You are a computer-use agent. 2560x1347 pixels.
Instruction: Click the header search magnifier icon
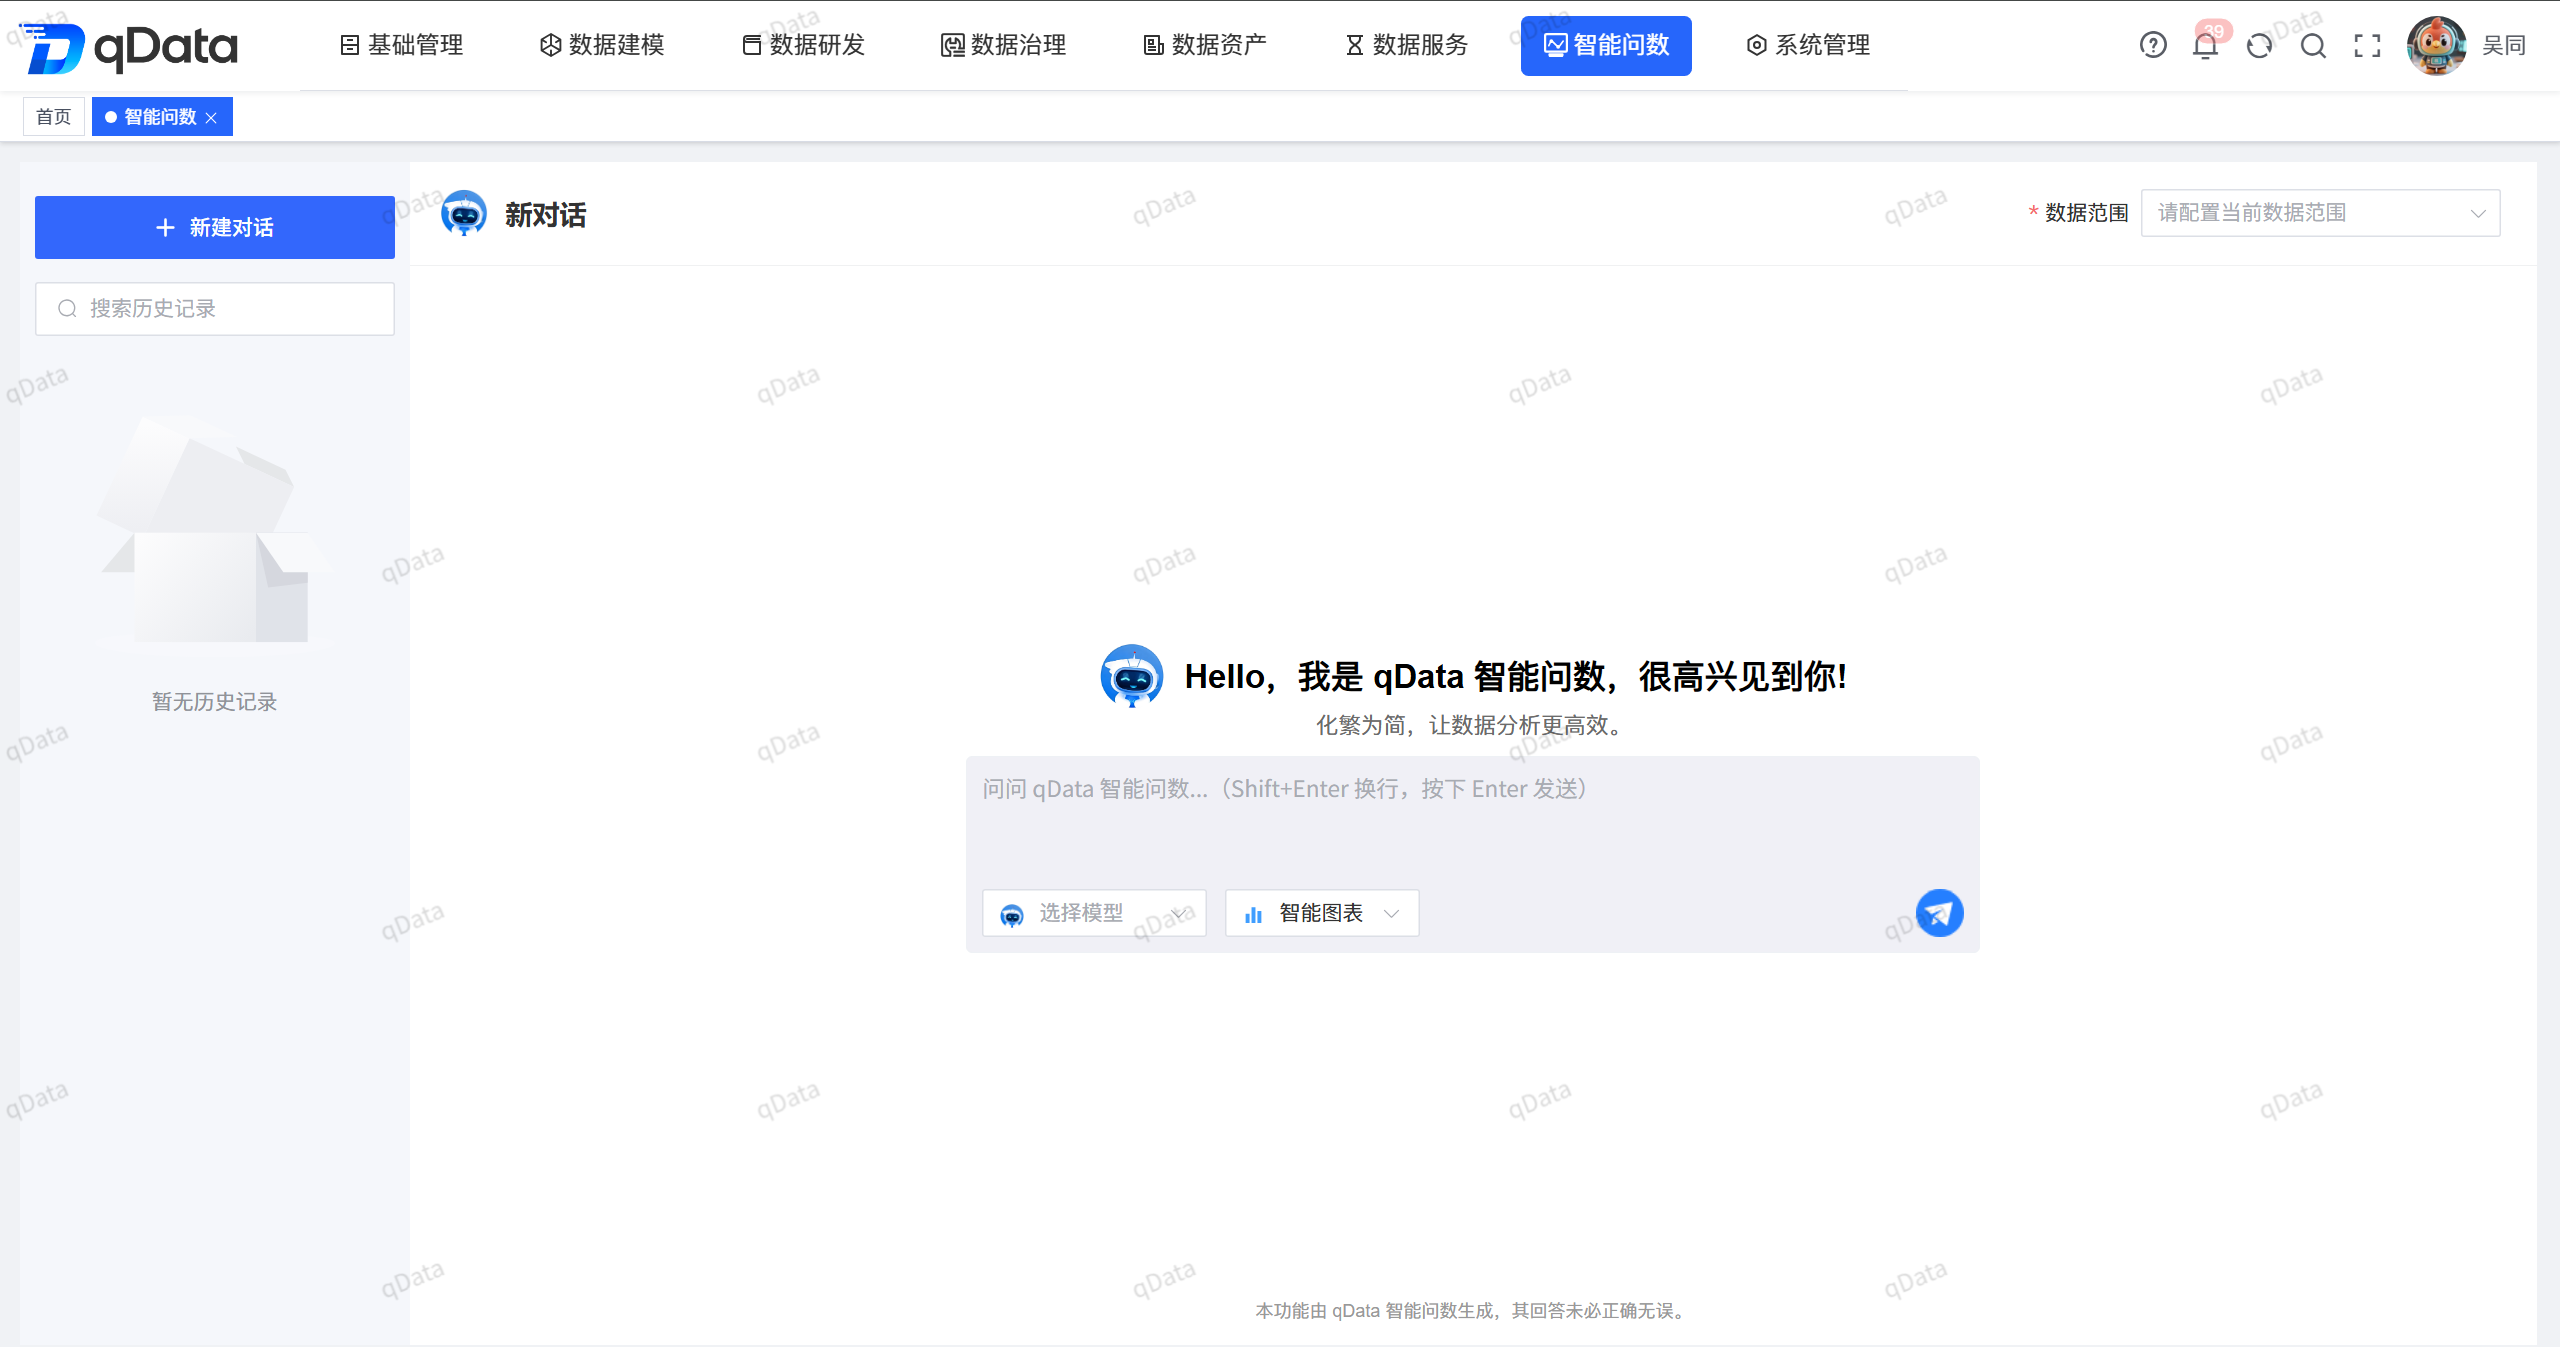click(x=2313, y=46)
